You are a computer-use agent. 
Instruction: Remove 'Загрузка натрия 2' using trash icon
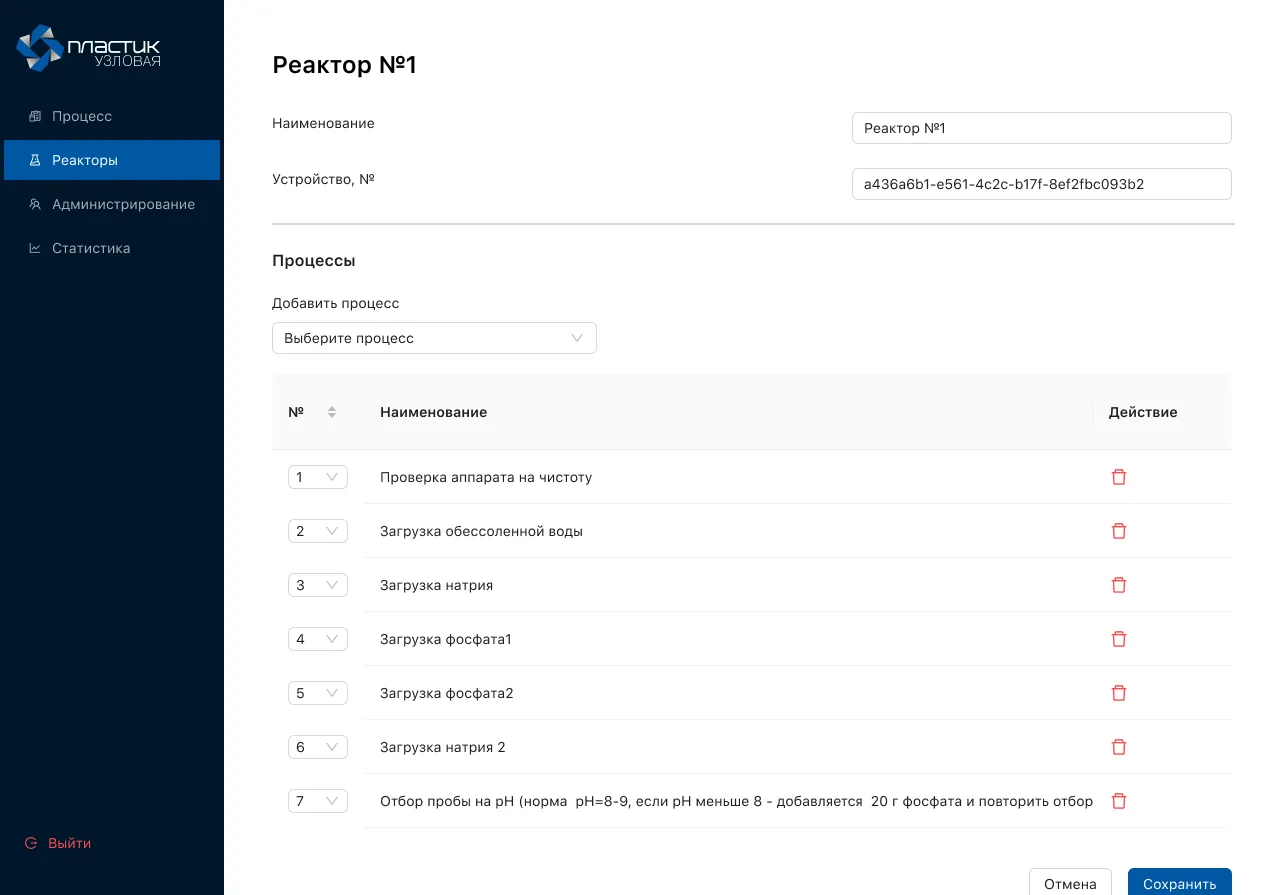(1119, 747)
